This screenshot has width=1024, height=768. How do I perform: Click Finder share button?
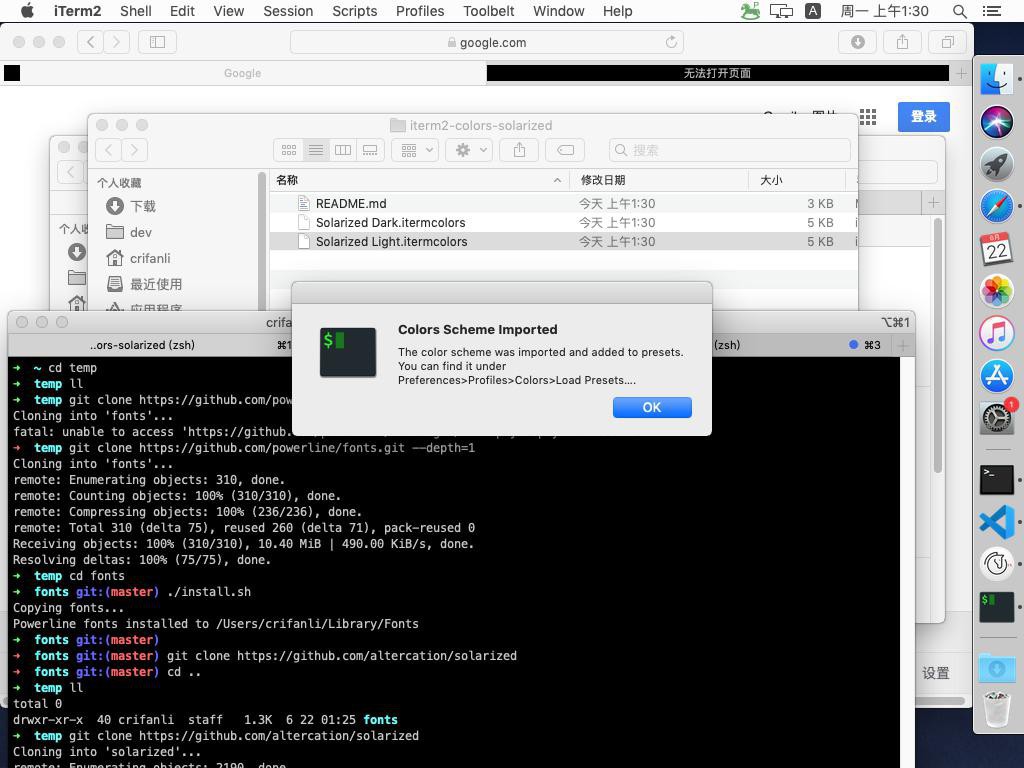[519, 150]
